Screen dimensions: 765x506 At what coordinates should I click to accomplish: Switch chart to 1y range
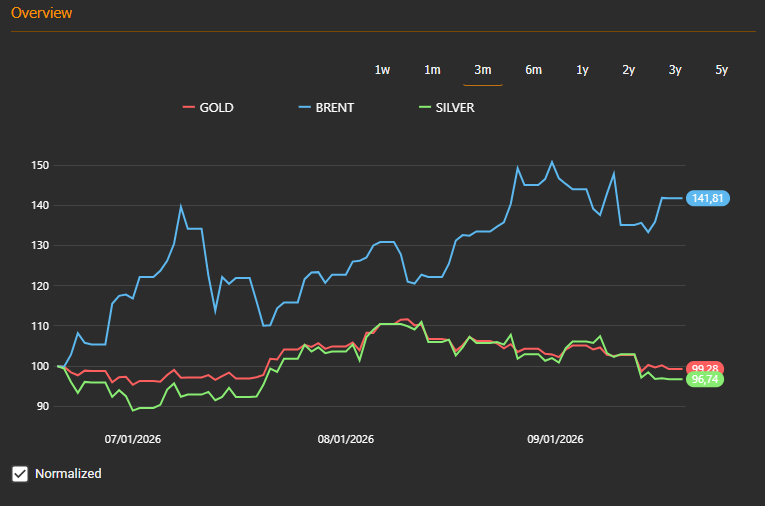tap(582, 70)
